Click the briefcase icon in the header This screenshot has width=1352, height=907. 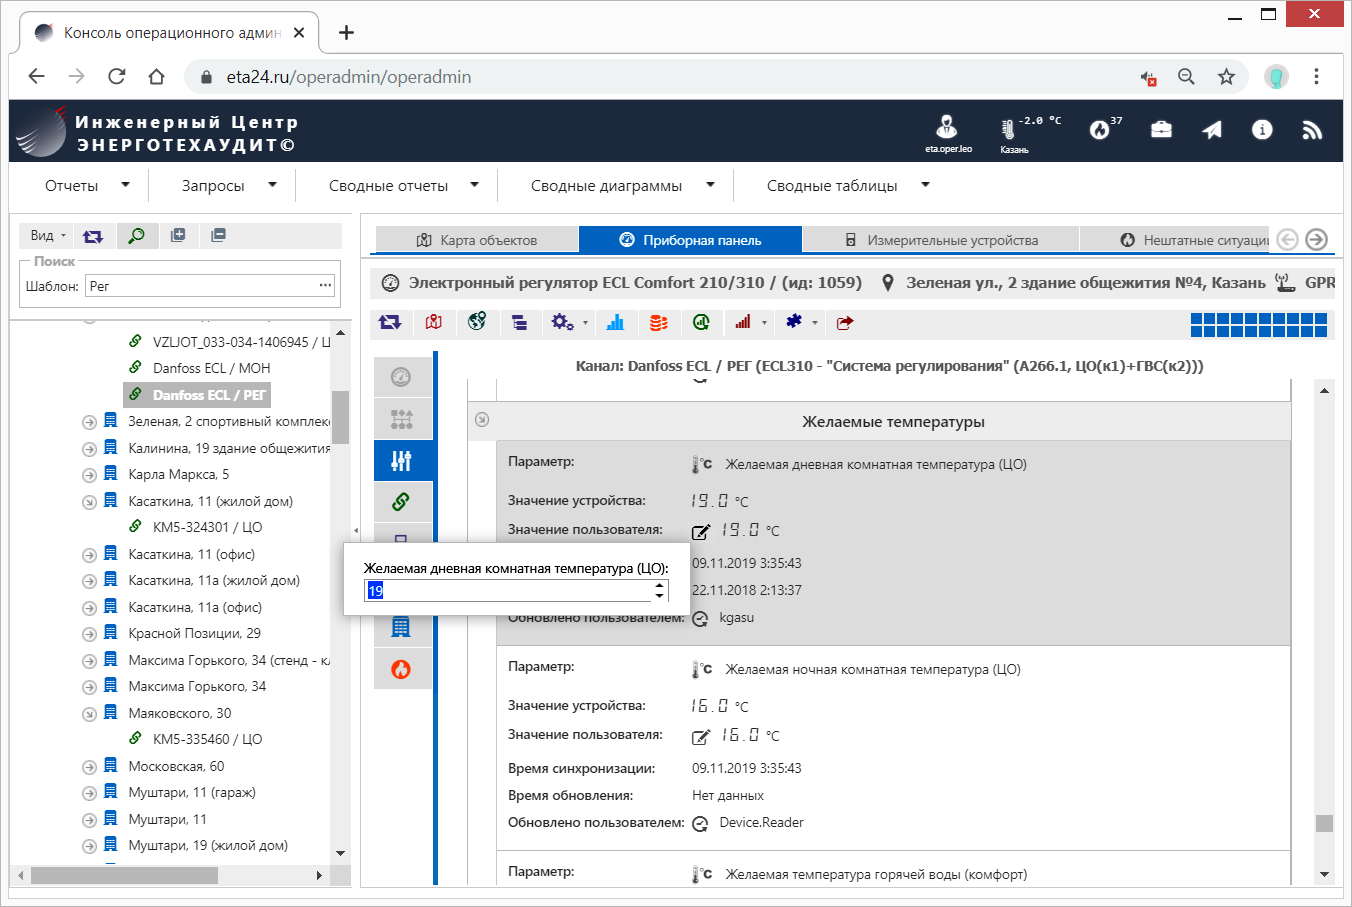(x=1161, y=130)
